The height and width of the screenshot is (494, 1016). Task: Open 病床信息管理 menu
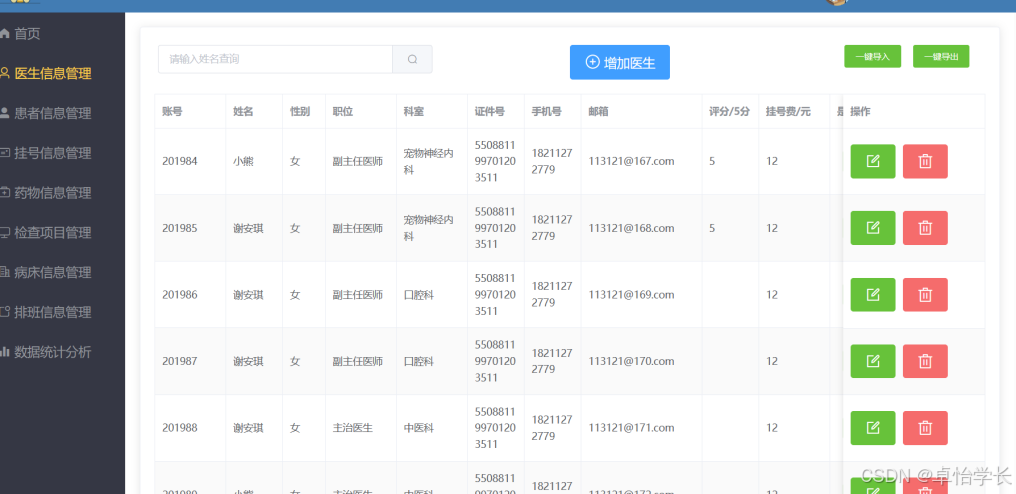[x=62, y=272]
